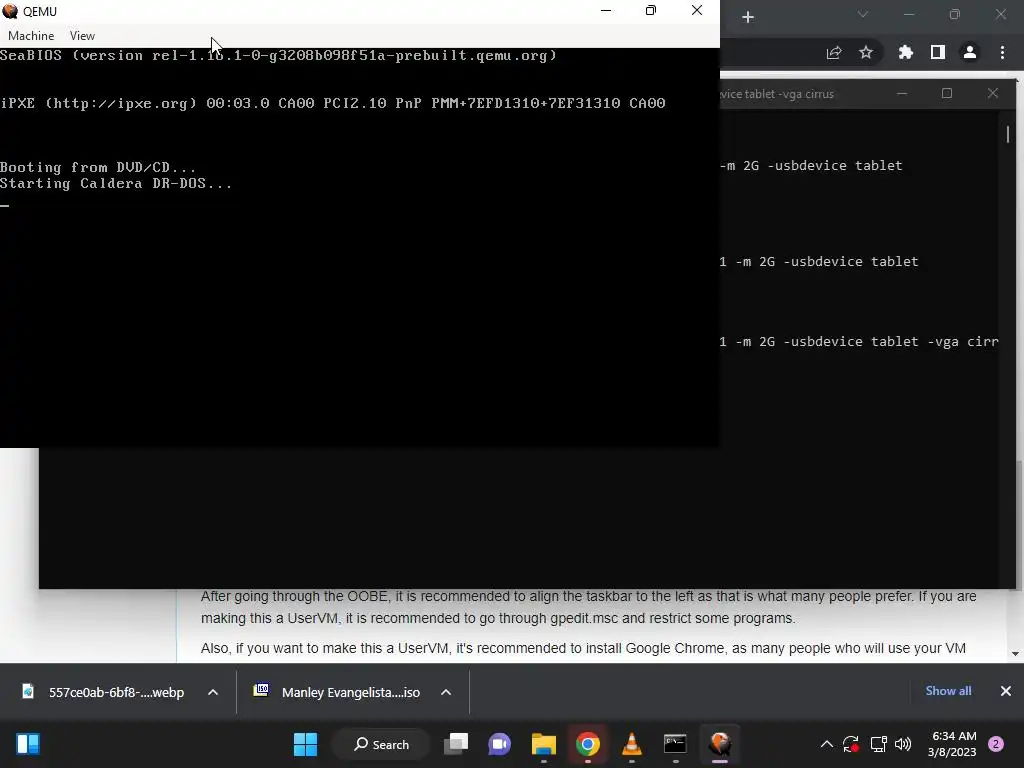Expand options for the webp download
The image size is (1024, 768).
click(x=213, y=692)
